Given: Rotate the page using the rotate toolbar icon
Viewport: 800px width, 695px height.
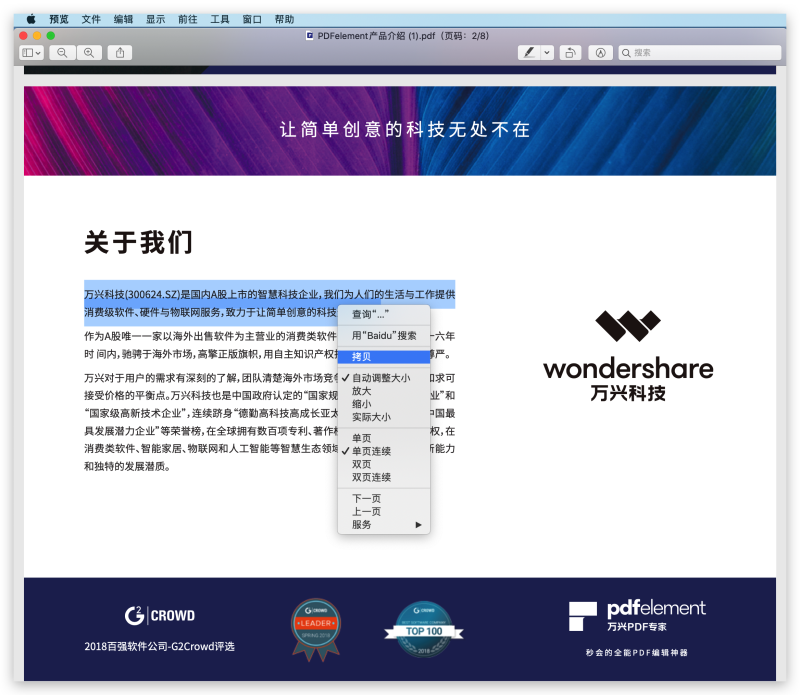Looking at the screenshot, I should (570, 52).
